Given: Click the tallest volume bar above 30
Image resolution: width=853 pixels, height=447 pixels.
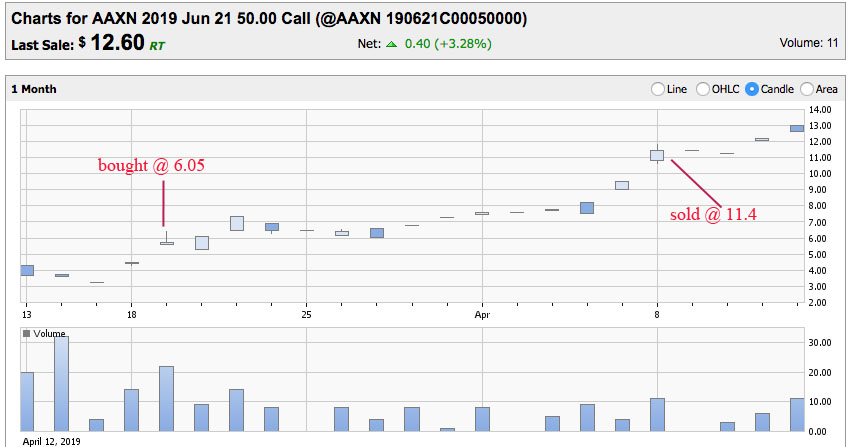Looking at the screenshot, I should [61, 384].
